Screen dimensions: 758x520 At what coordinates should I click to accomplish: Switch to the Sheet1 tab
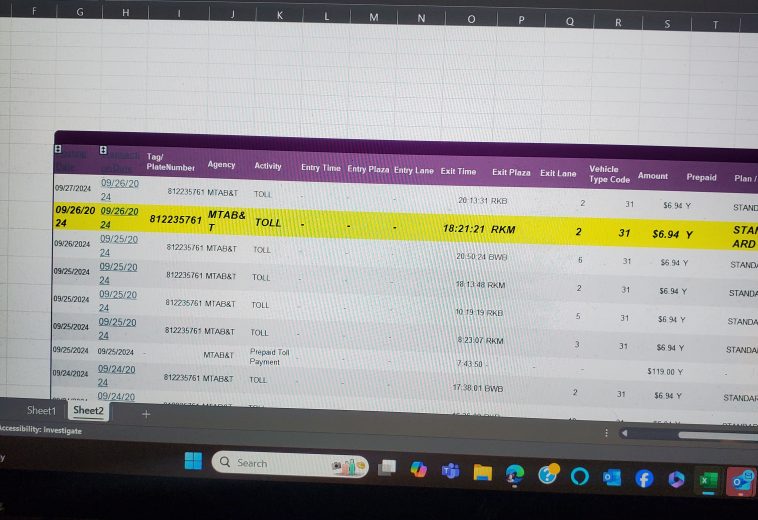pos(42,410)
